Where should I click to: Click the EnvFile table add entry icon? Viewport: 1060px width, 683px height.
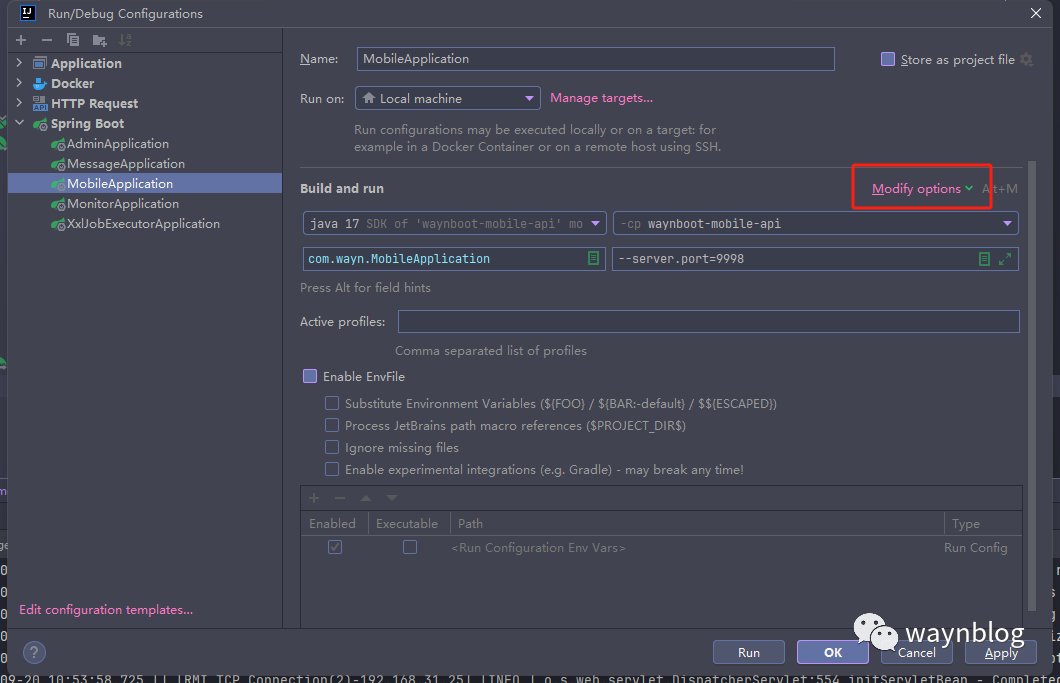[314, 498]
